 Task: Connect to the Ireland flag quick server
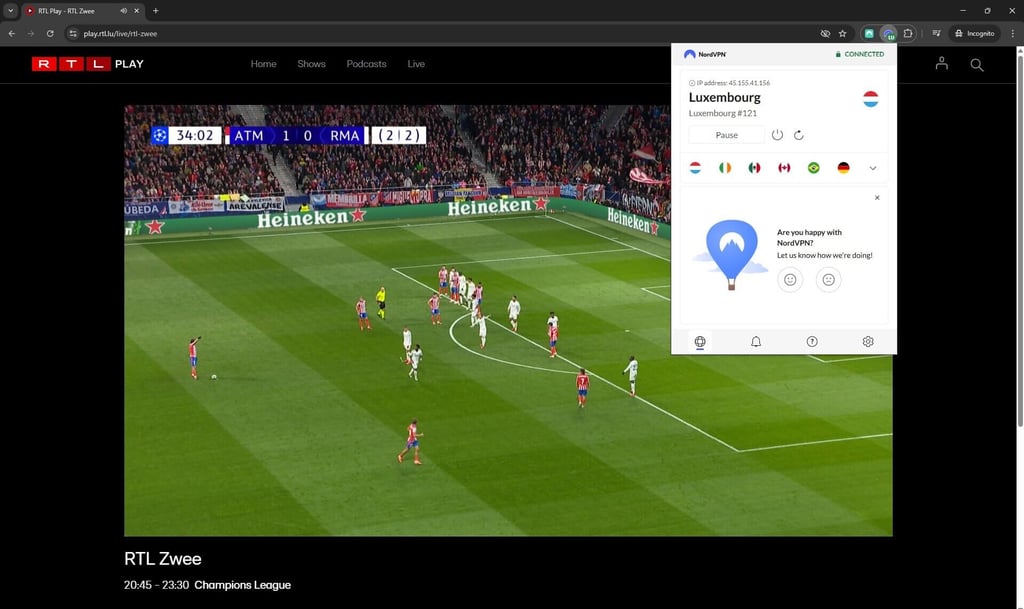tap(725, 168)
